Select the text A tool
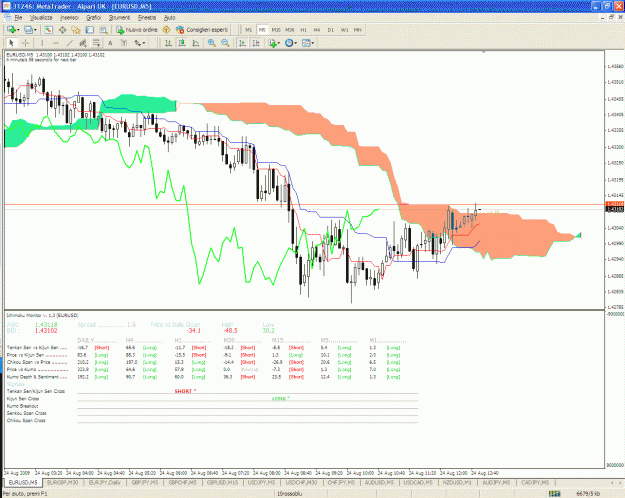 [x=110, y=43]
